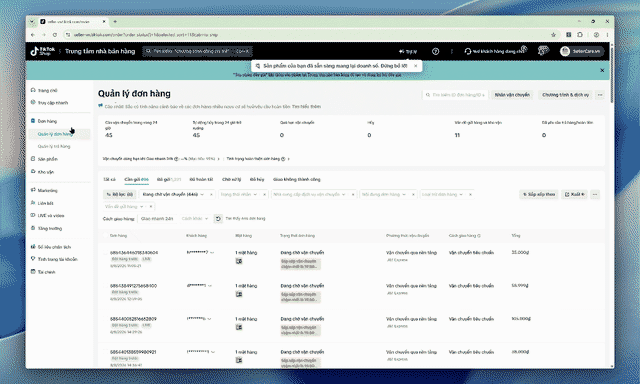Open the help question-mark icon in header
This screenshot has height=384, width=640.
[x=436, y=51]
